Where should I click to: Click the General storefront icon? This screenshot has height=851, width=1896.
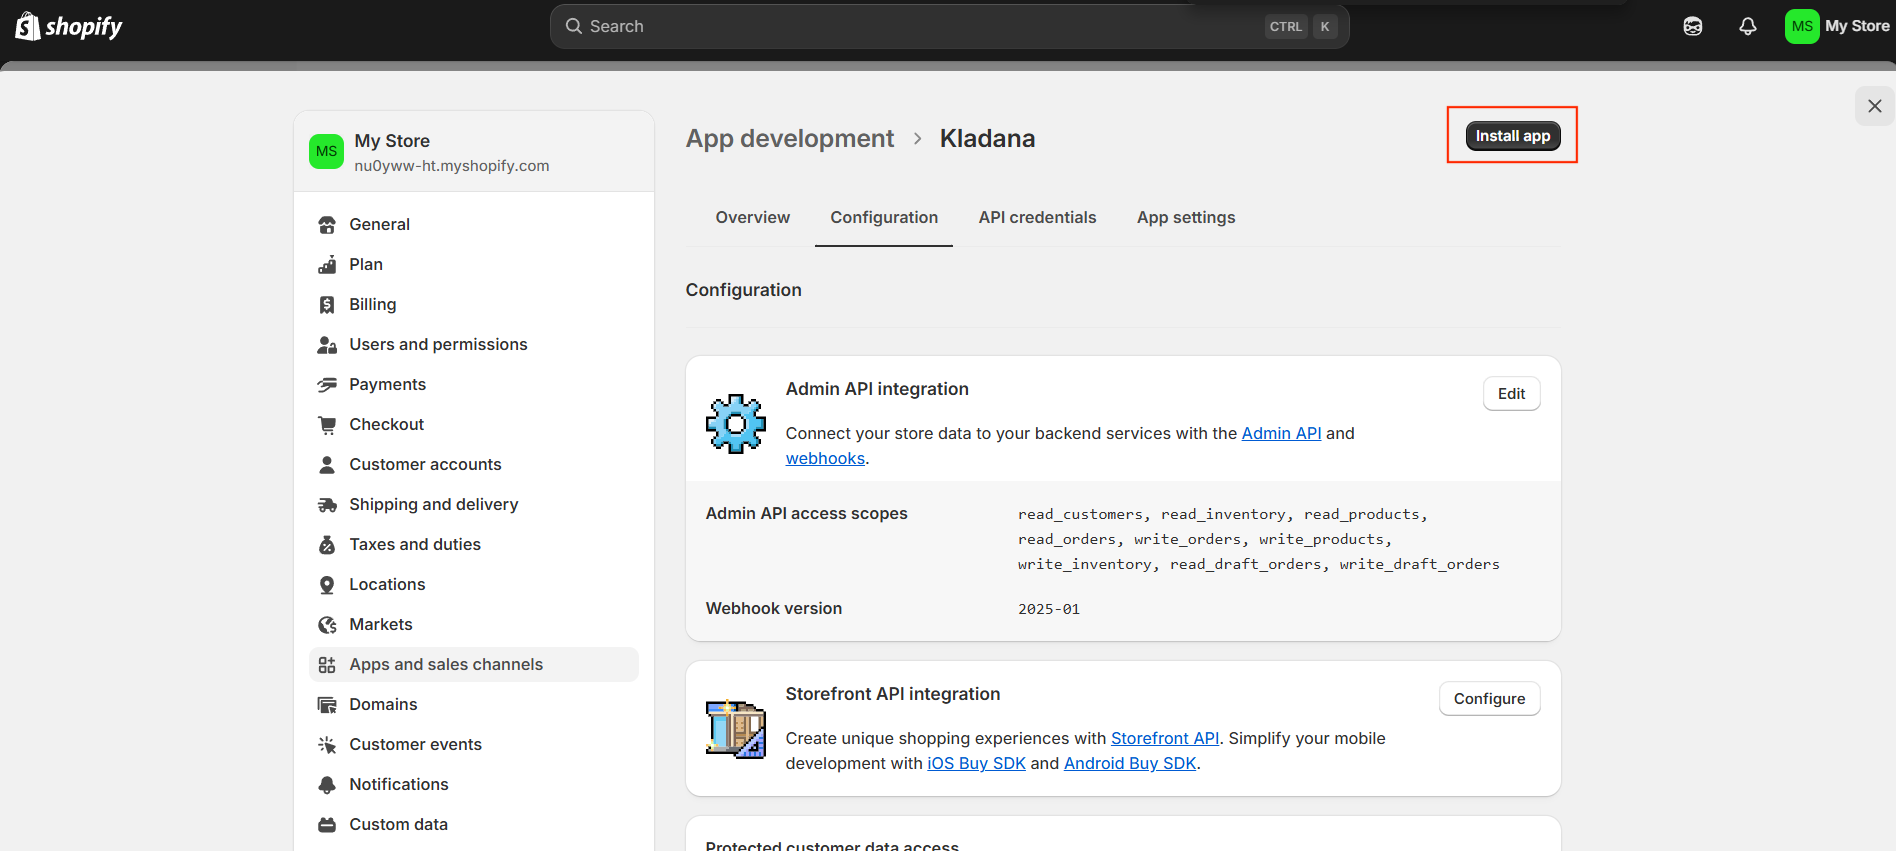327,225
